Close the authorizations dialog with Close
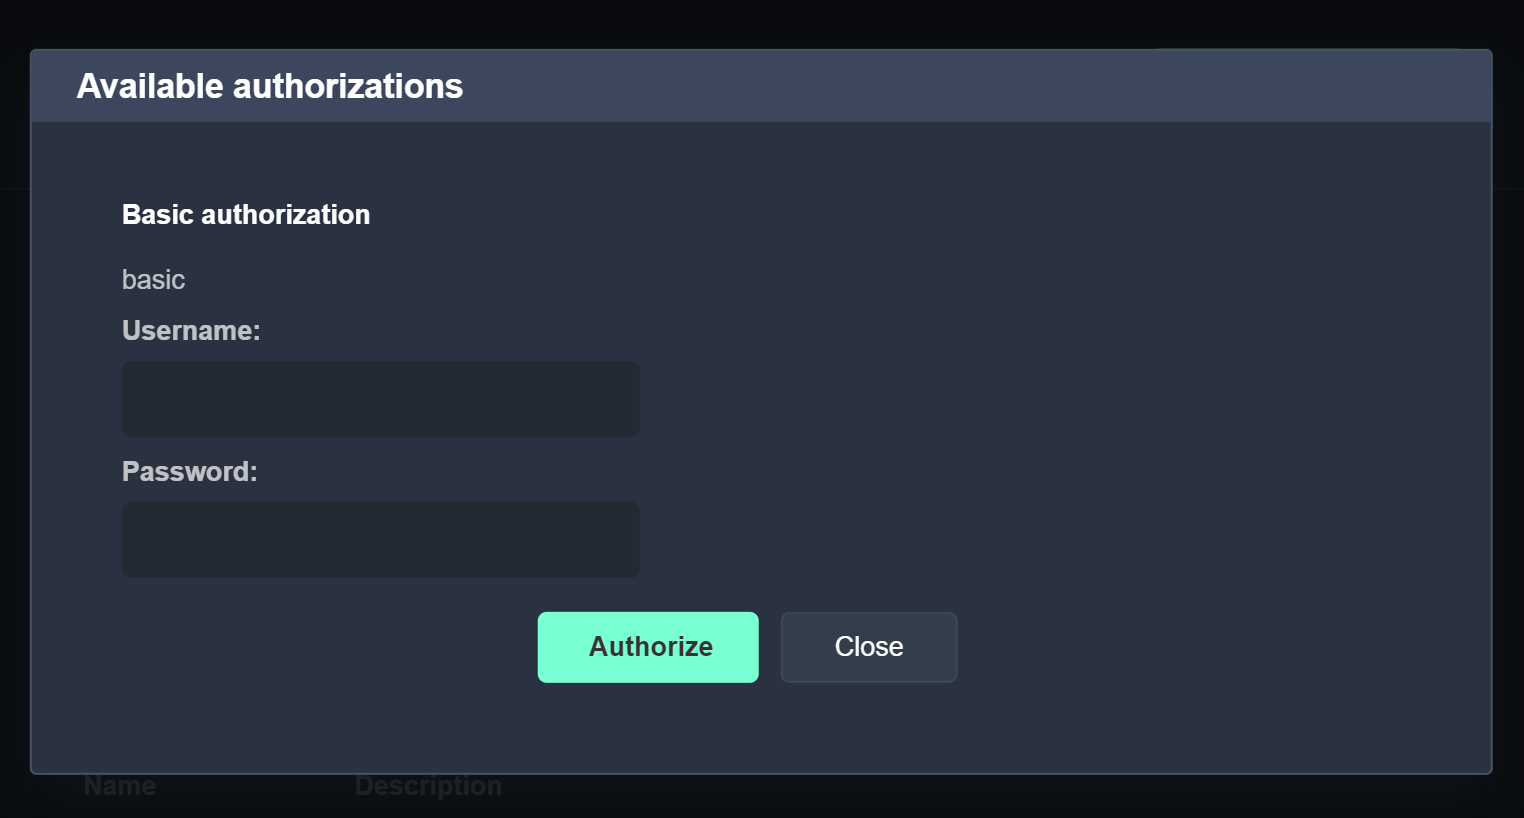Image resolution: width=1524 pixels, height=818 pixels. pos(868,647)
